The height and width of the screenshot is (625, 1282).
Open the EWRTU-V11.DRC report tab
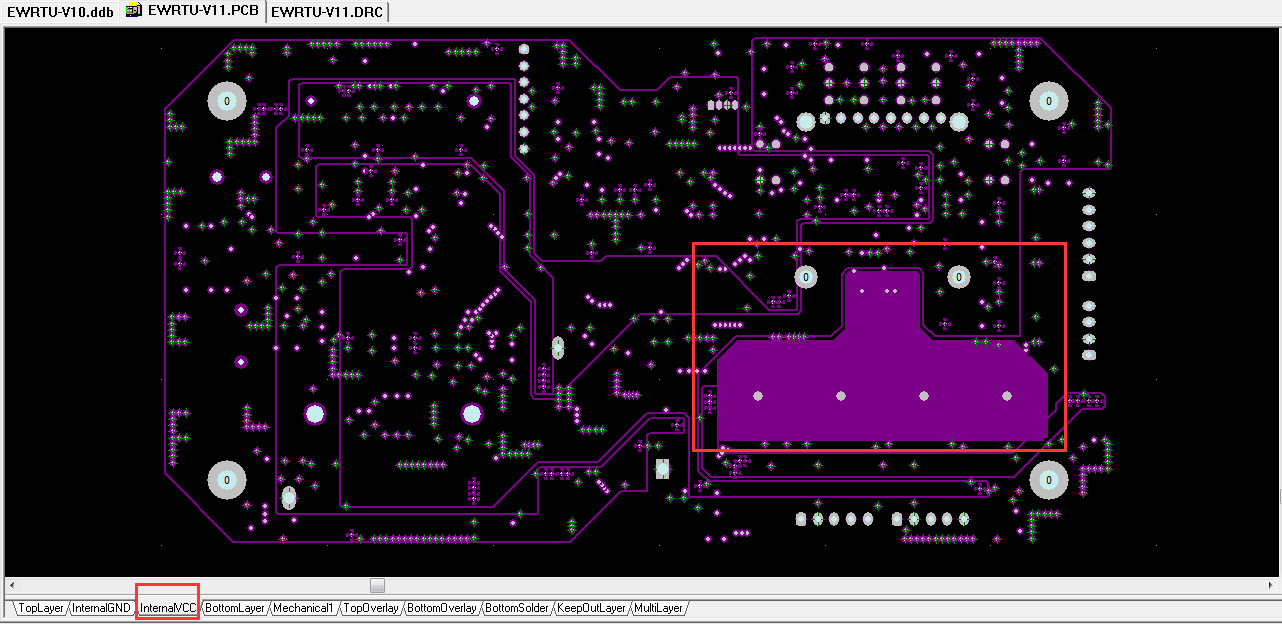326,11
